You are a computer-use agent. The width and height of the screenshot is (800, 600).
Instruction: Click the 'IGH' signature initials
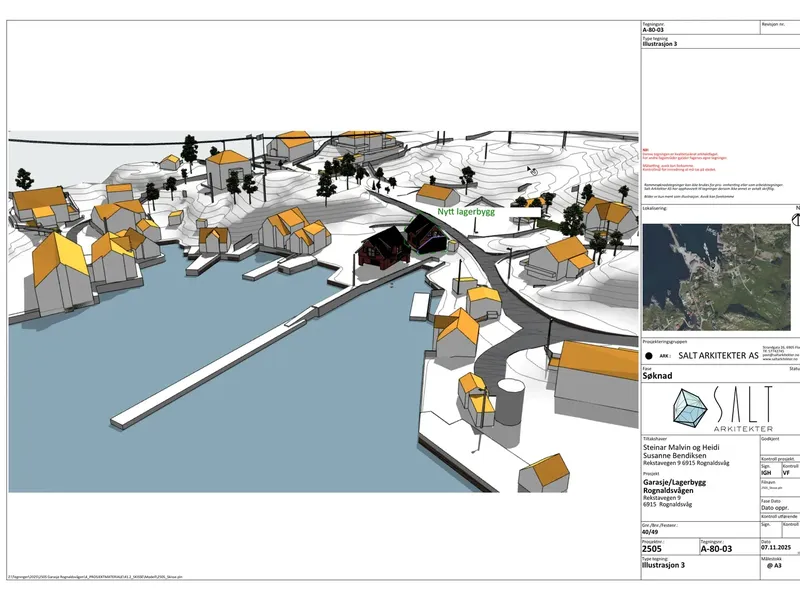(766, 473)
